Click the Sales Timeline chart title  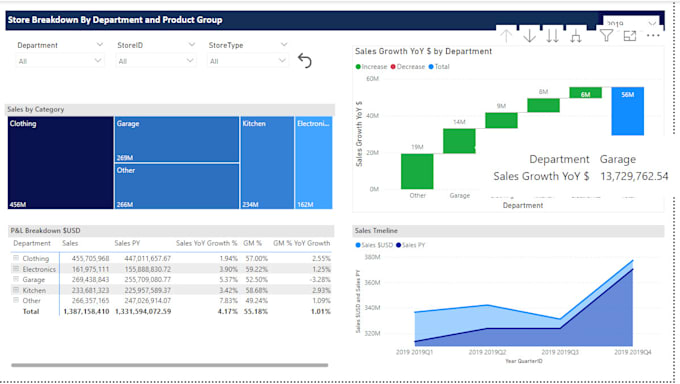pos(376,231)
